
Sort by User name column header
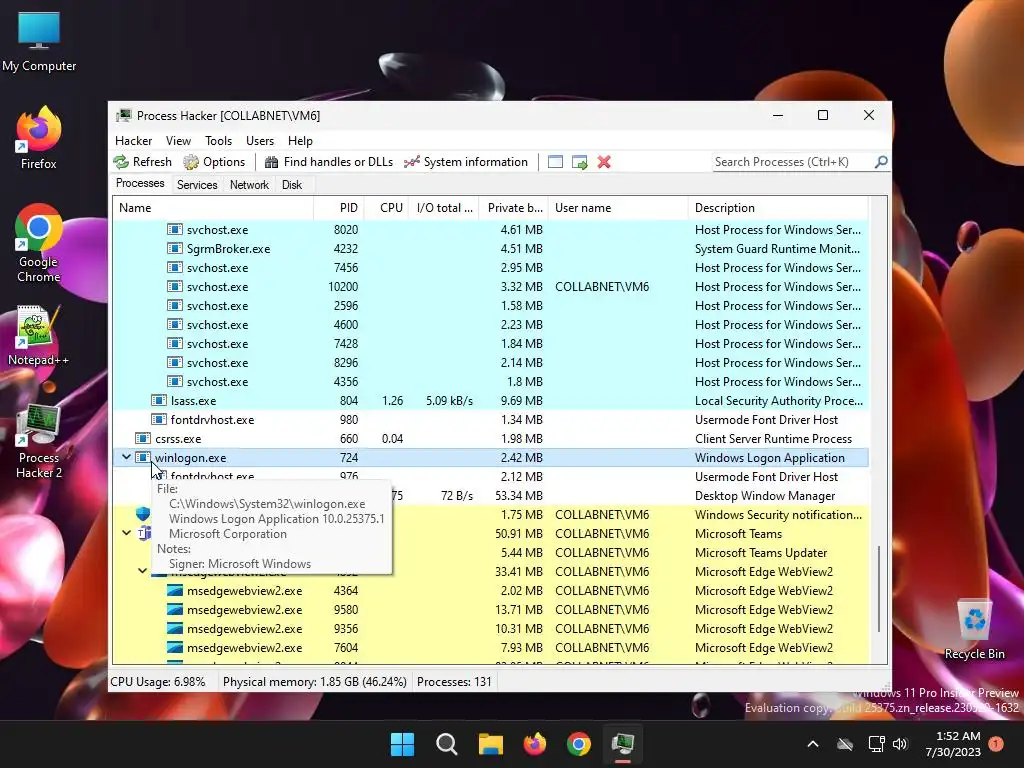click(618, 208)
